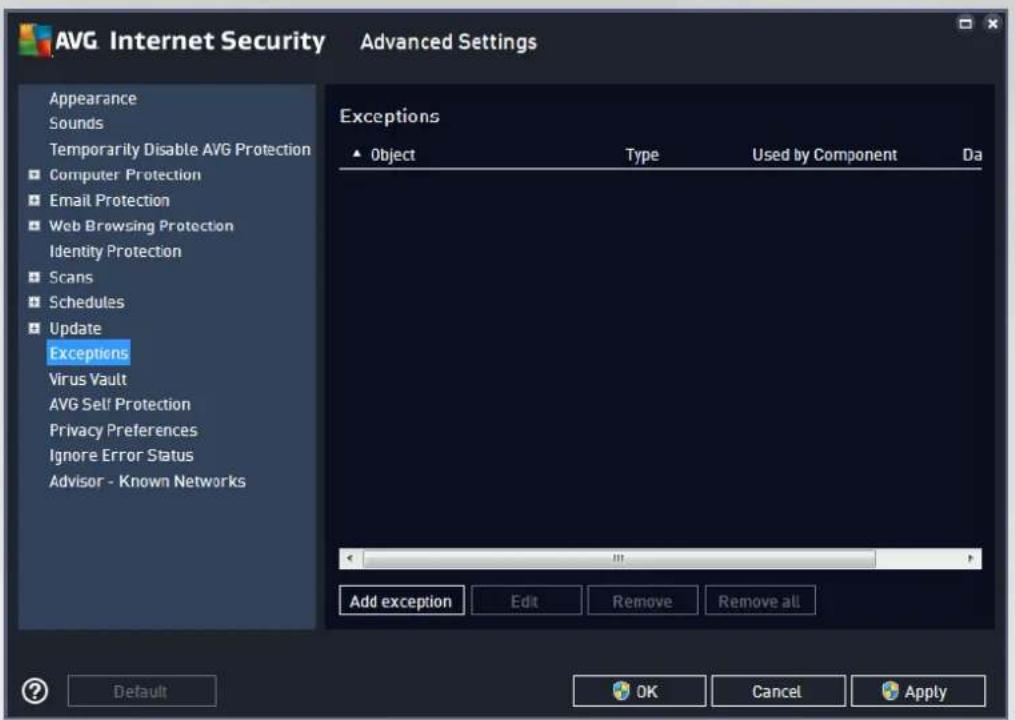Click the Add exception button
Screen dimensions: 1015x720
click(401, 601)
